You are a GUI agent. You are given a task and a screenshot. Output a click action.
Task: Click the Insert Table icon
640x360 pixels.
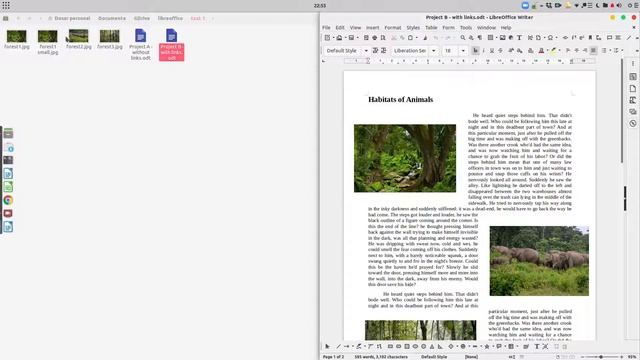click(490, 38)
